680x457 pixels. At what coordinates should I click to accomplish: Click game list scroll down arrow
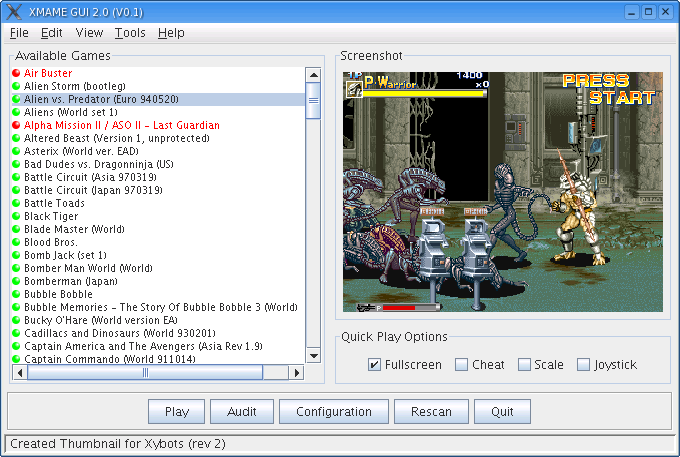tap(313, 356)
